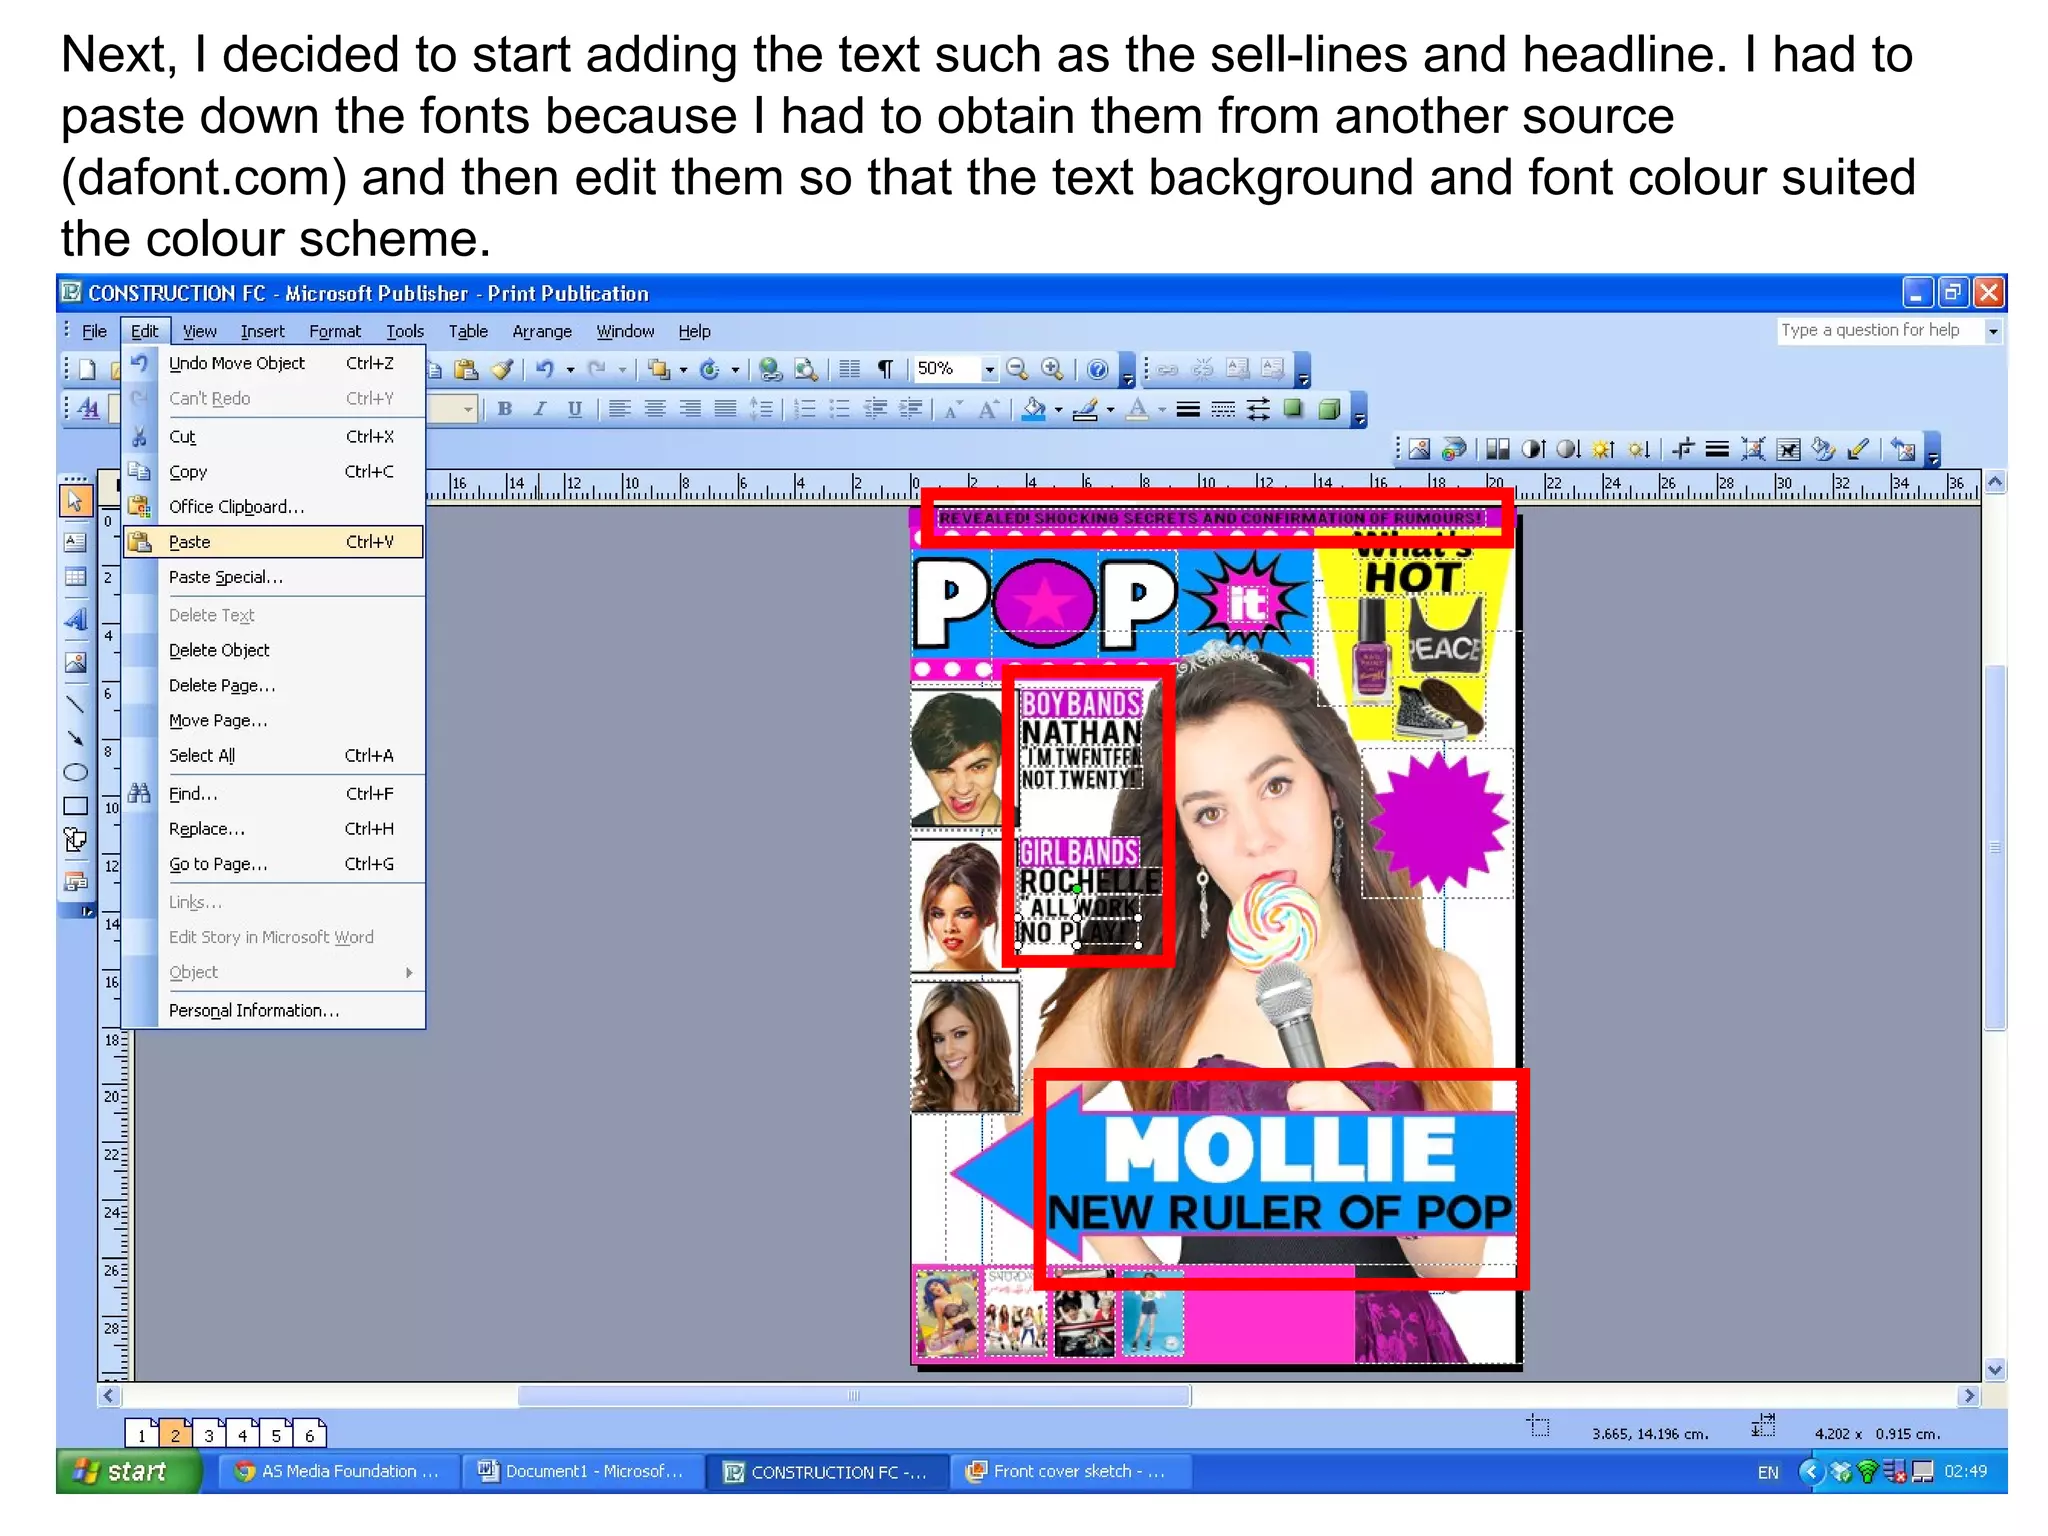The width and height of the screenshot is (2048, 1536).
Task: Open the Columns icon in standard toolbar
Action: coord(850,369)
